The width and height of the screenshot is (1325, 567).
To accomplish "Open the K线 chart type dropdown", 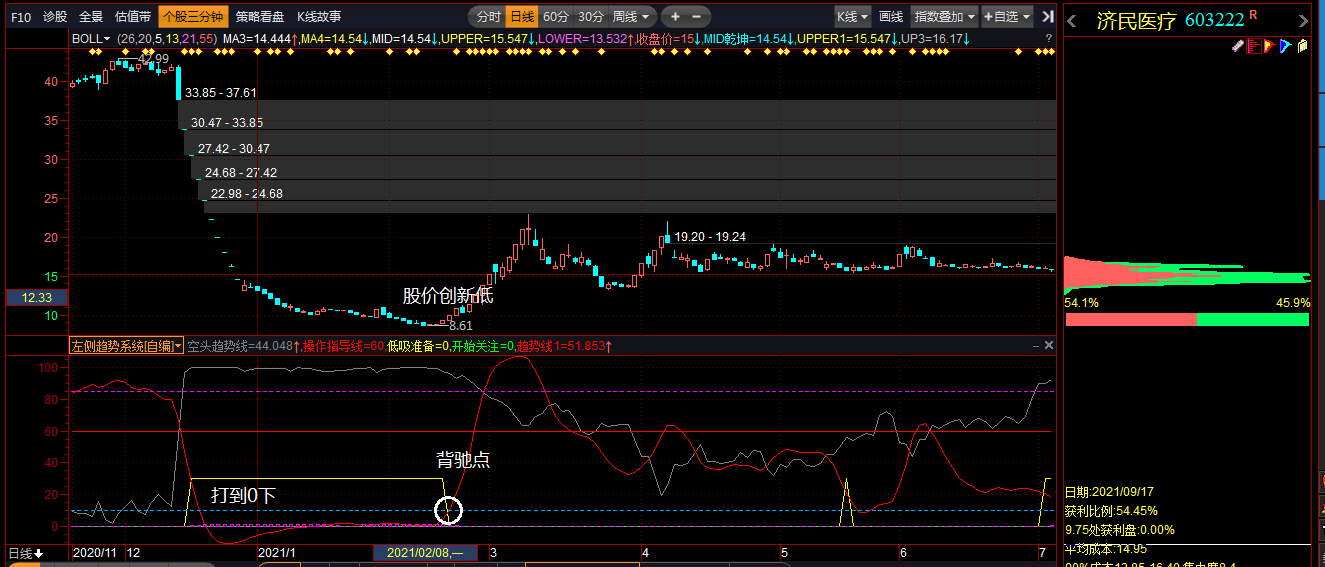I will point(853,17).
